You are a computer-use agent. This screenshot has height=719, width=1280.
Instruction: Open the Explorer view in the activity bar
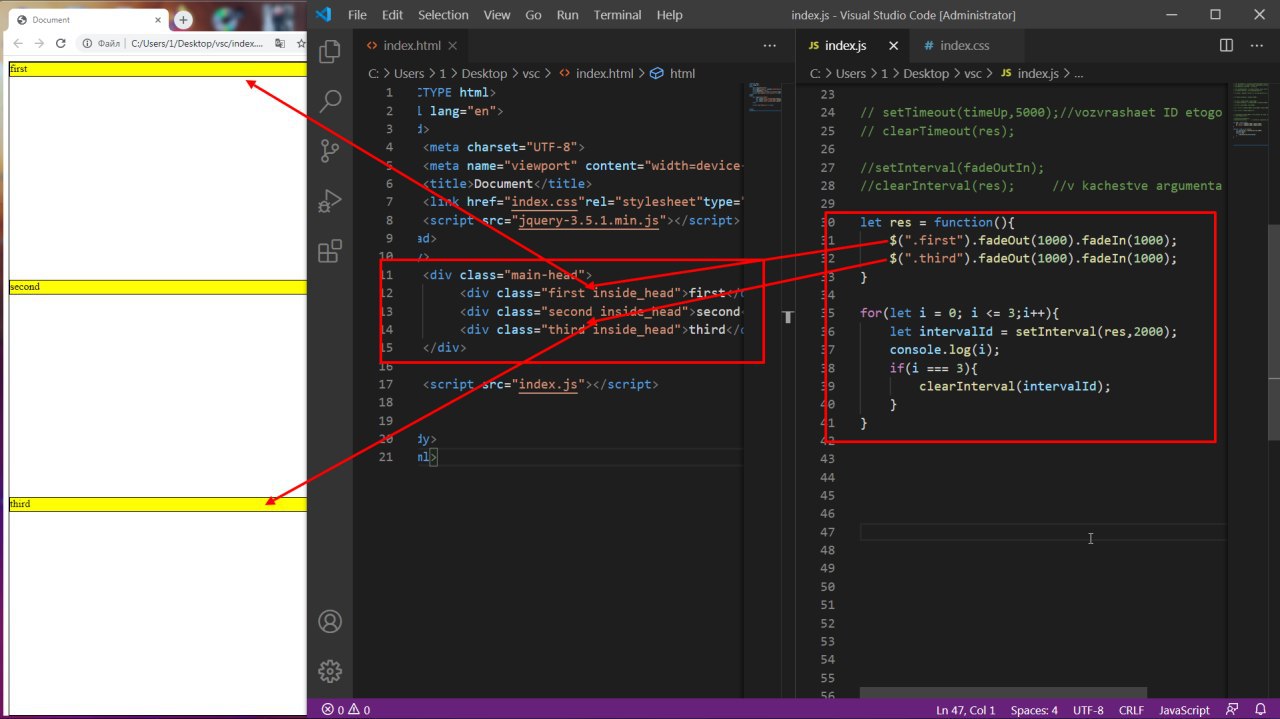click(x=330, y=51)
